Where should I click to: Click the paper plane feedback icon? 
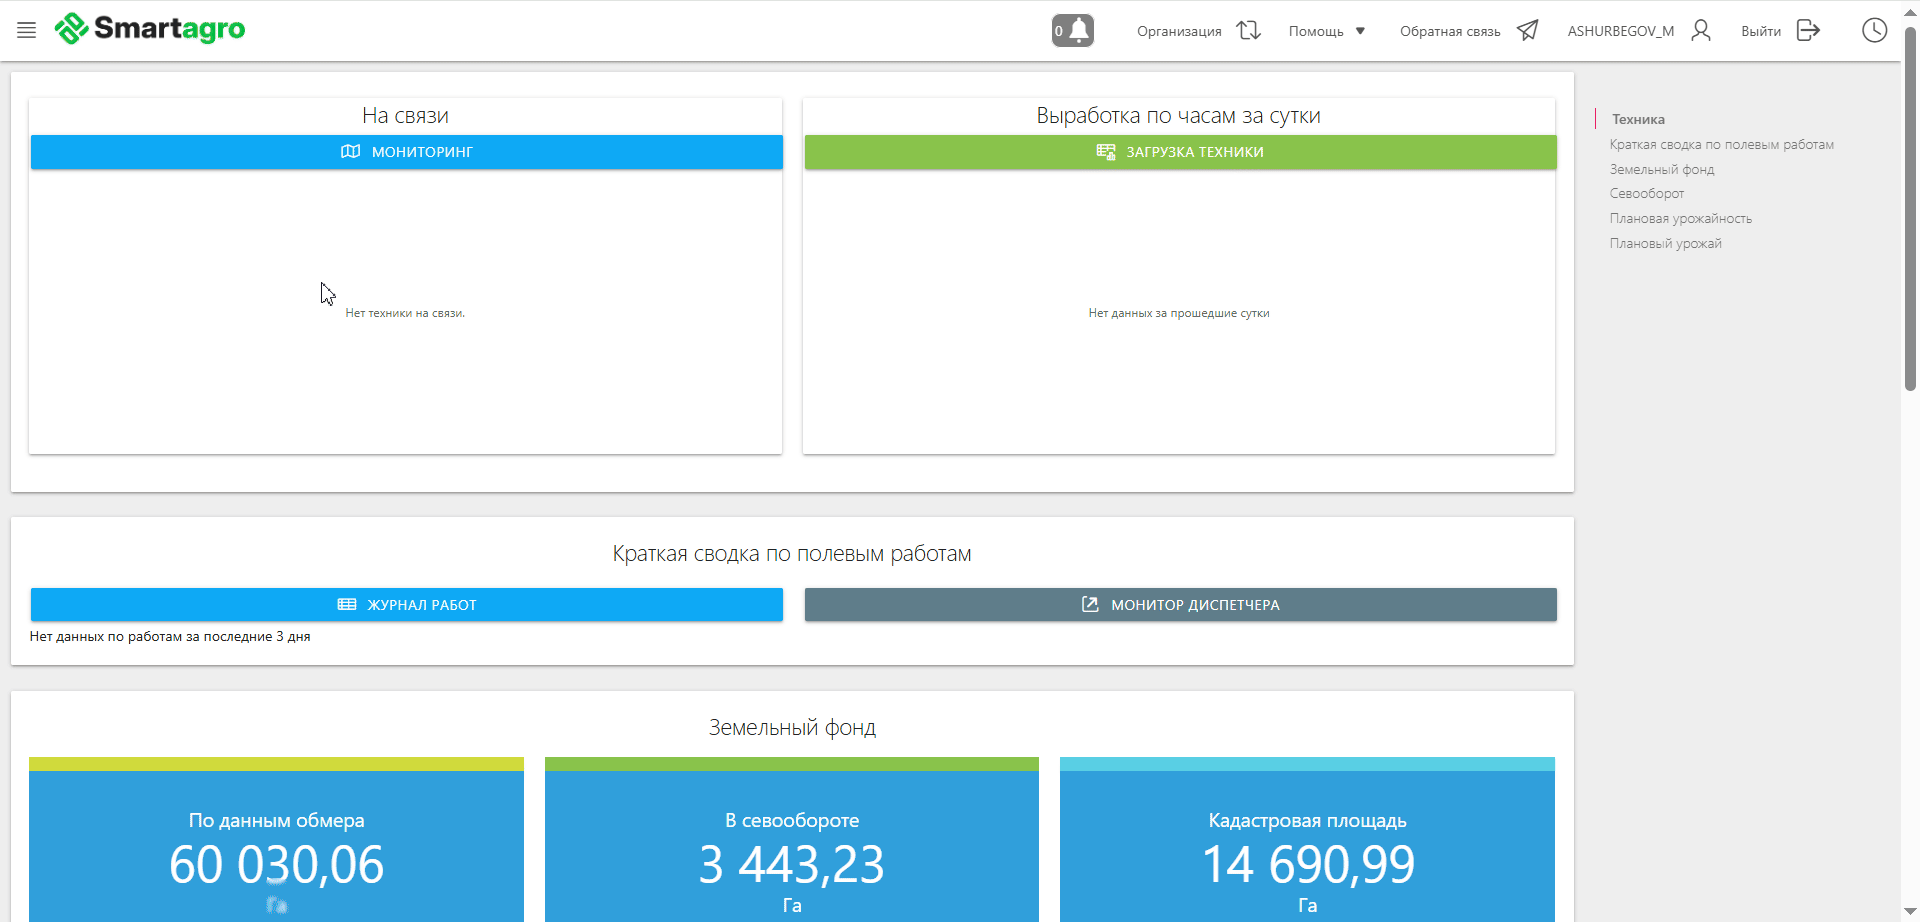pyautogui.click(x=1527, y=30)
